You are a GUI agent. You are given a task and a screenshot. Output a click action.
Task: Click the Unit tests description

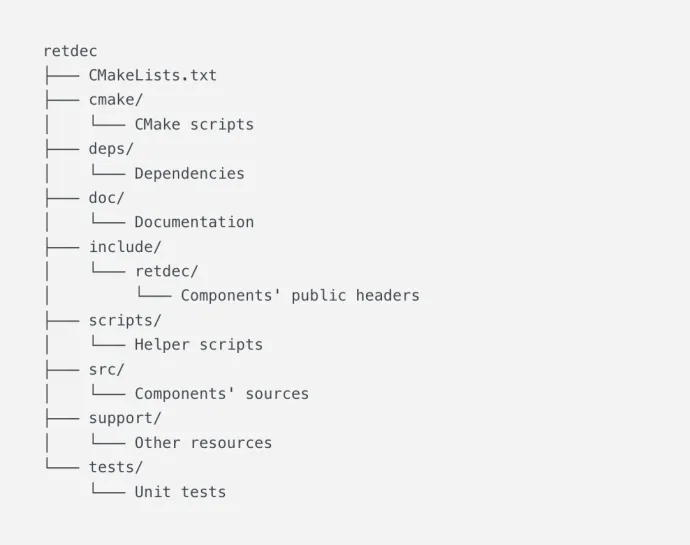tap(180, 492)
